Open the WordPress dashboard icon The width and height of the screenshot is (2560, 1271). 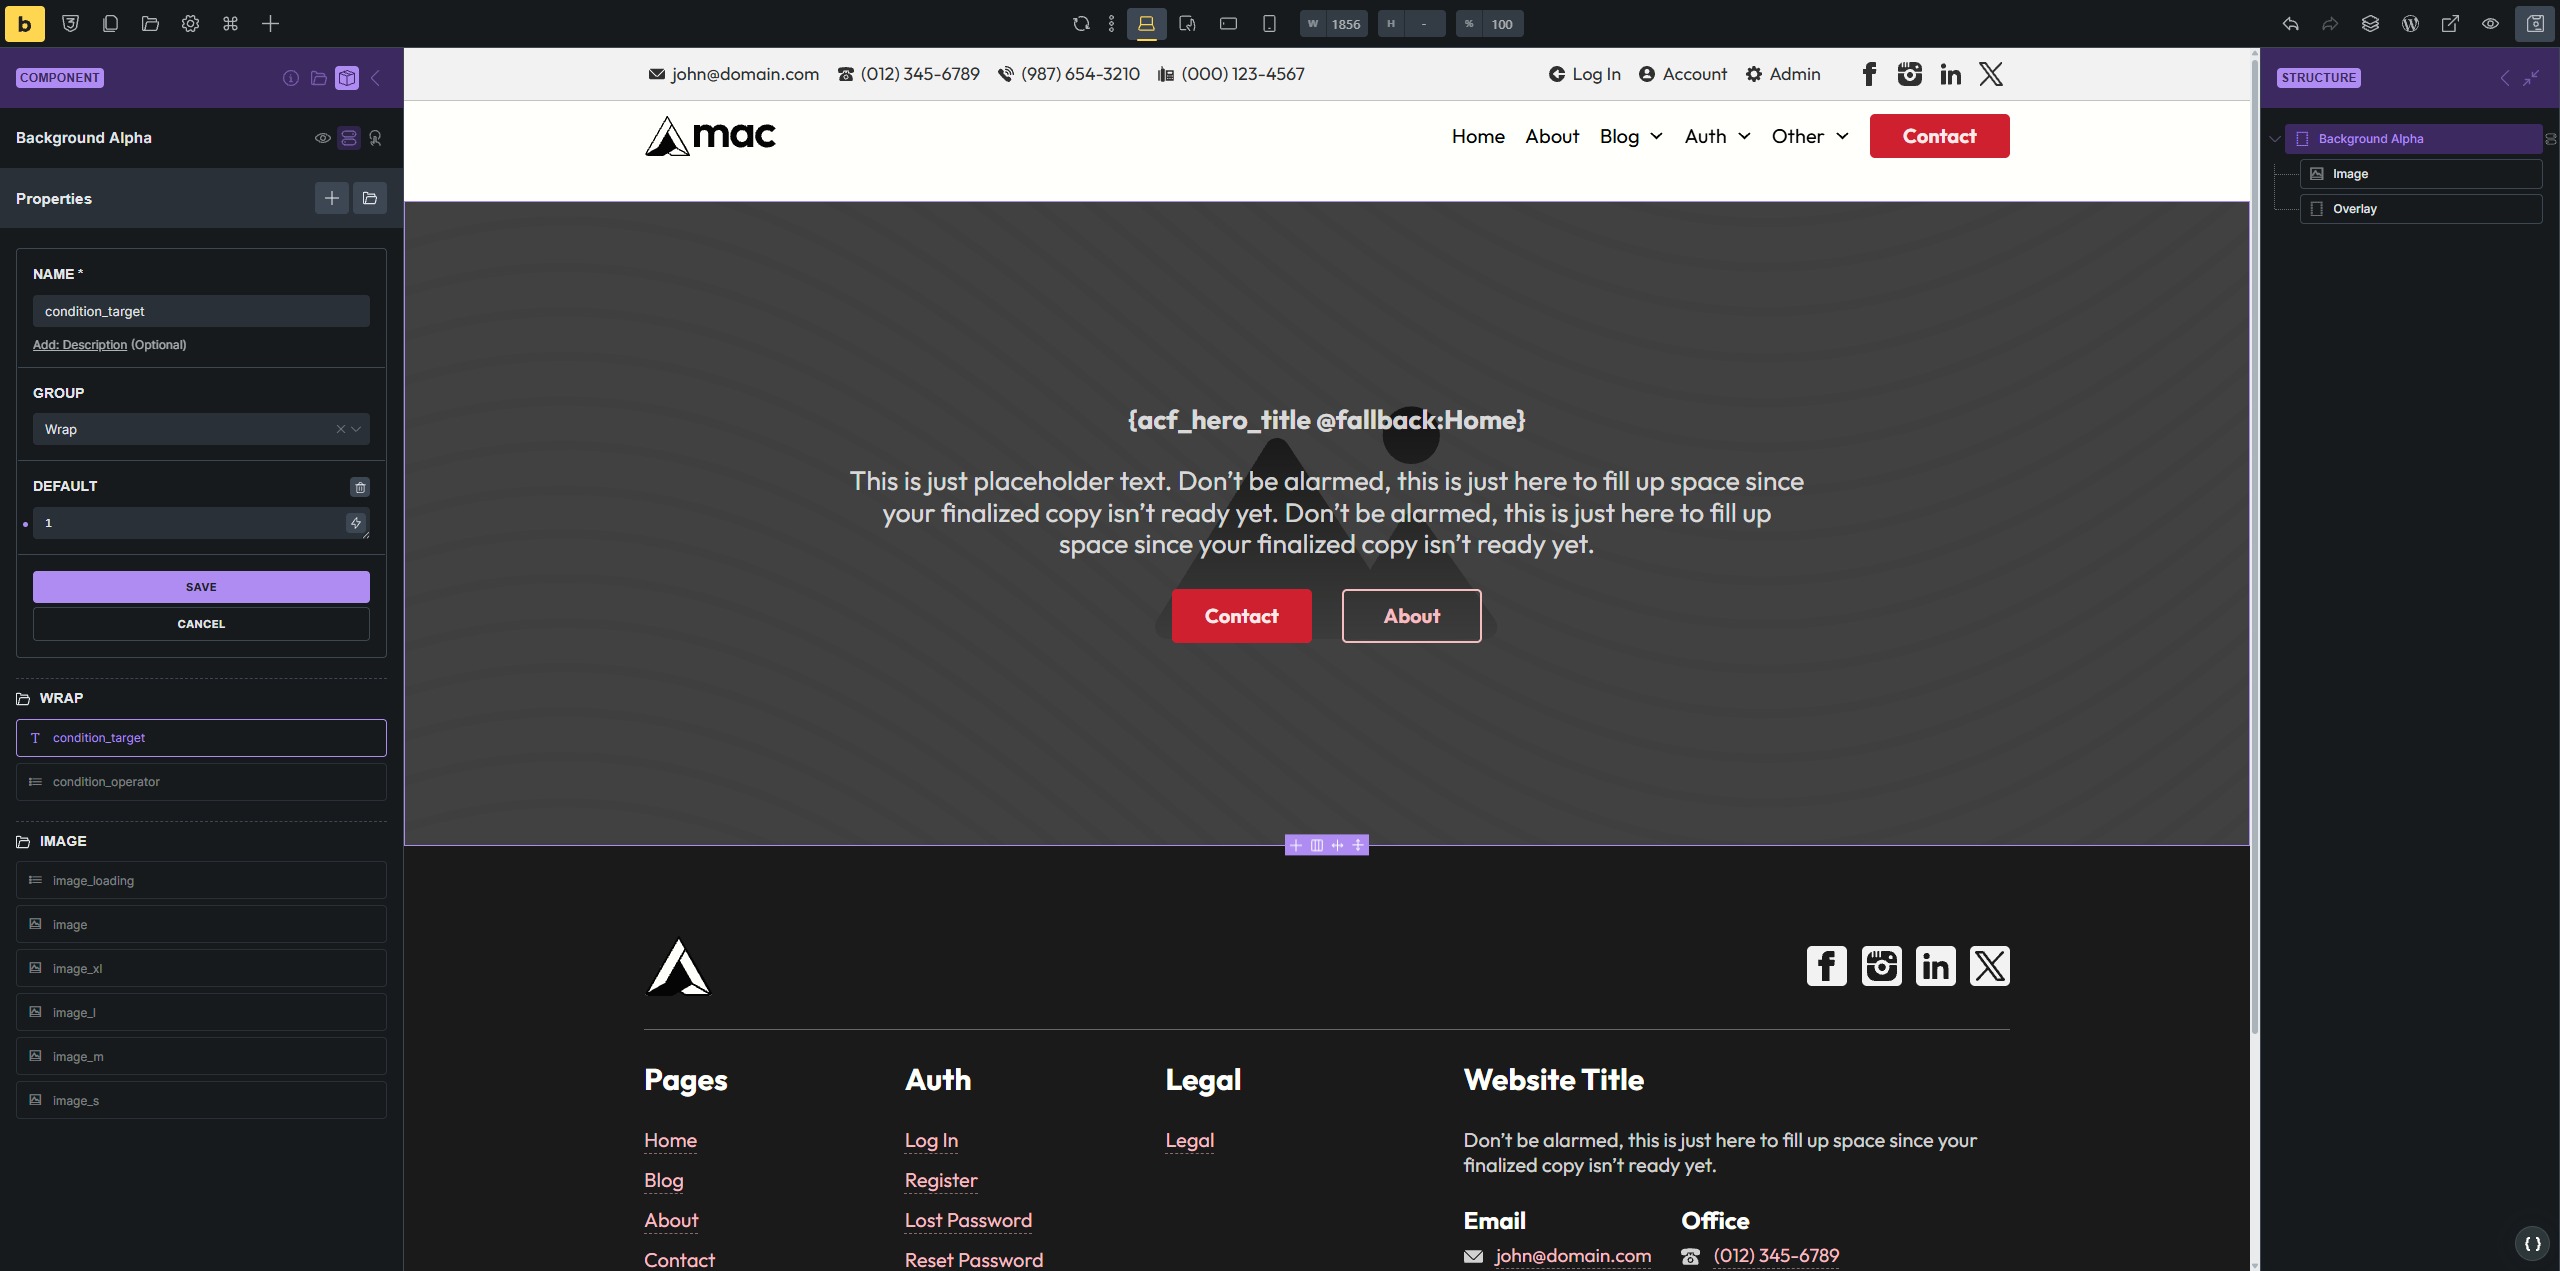[2410, 24]
